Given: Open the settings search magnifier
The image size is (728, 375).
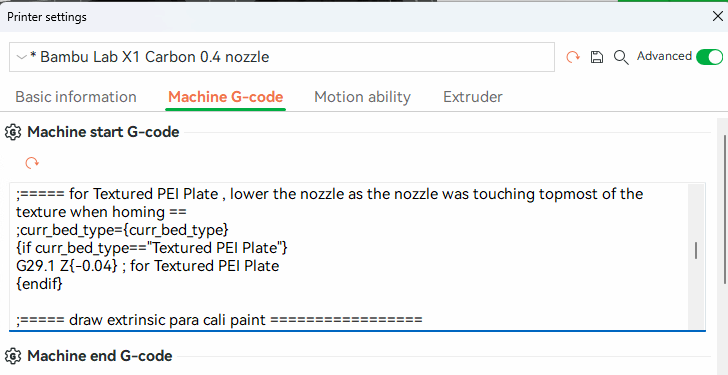Looking at the screenshot, I should click(621, 57).
